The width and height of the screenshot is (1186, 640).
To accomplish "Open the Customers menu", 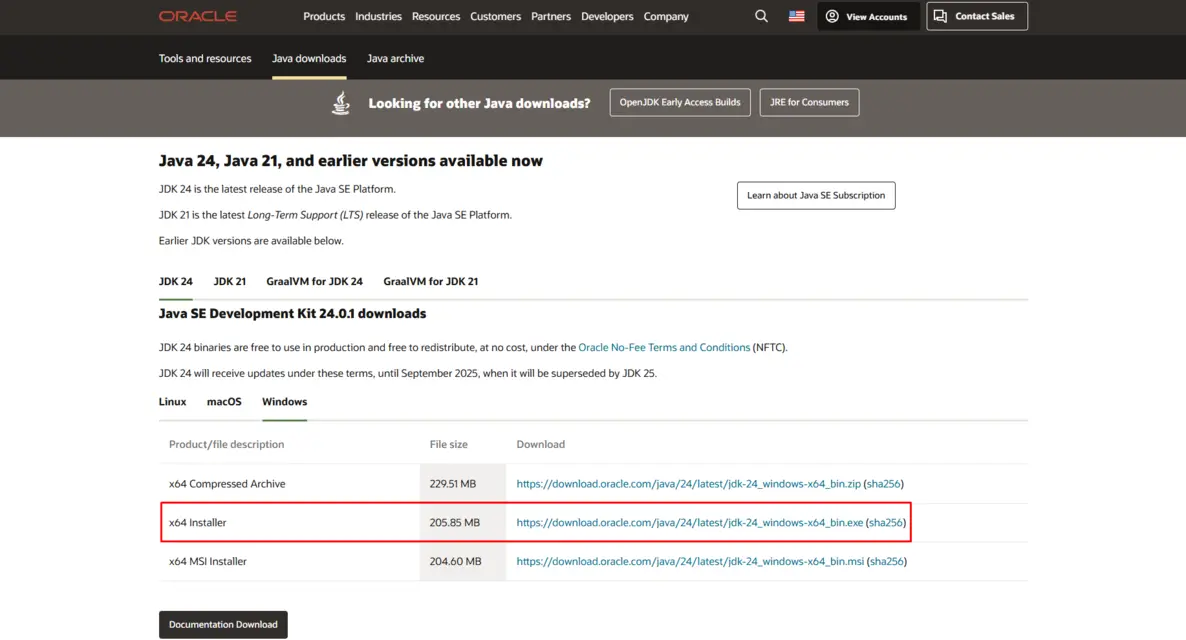I will (495, 16).
